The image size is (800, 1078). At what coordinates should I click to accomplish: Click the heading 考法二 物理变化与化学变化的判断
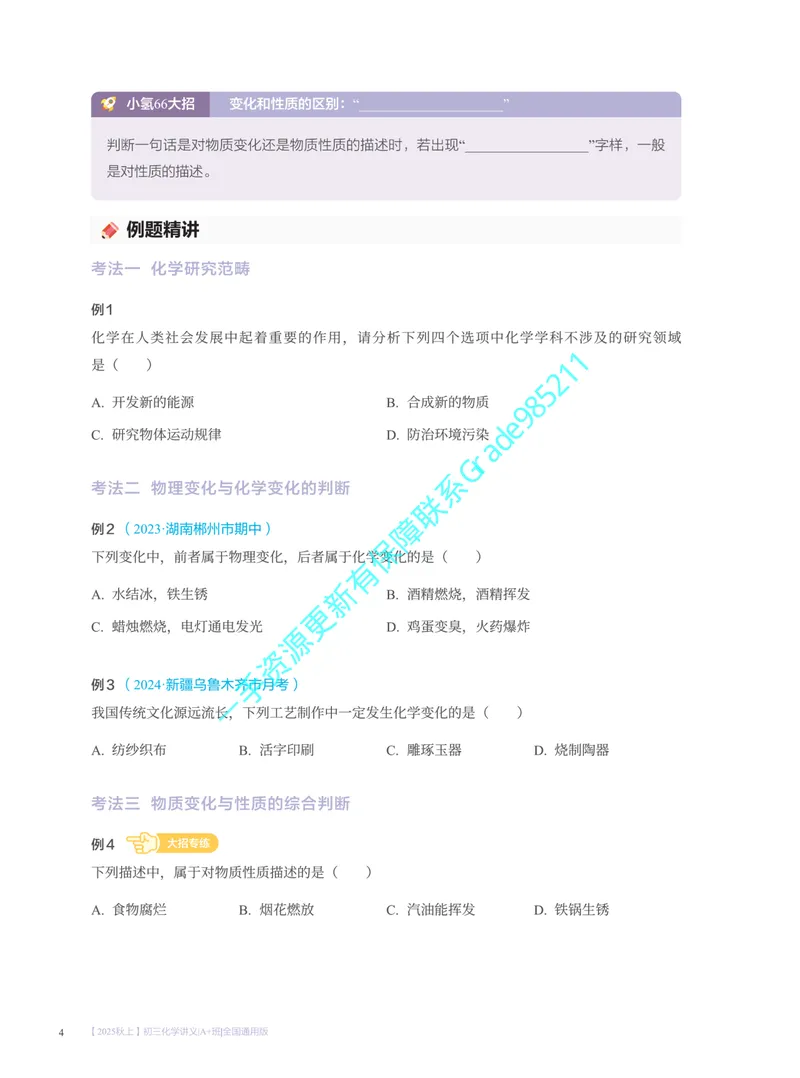tap(221, 488)
